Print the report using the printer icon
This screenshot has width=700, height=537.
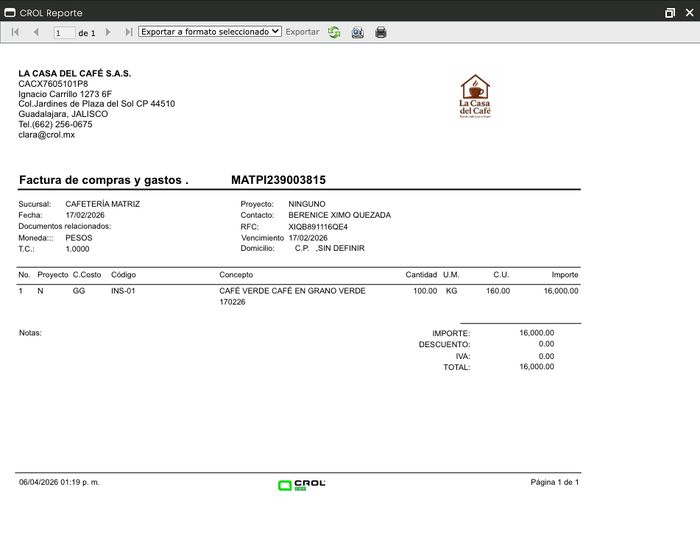pyautogui.click(x=380, y=32)
